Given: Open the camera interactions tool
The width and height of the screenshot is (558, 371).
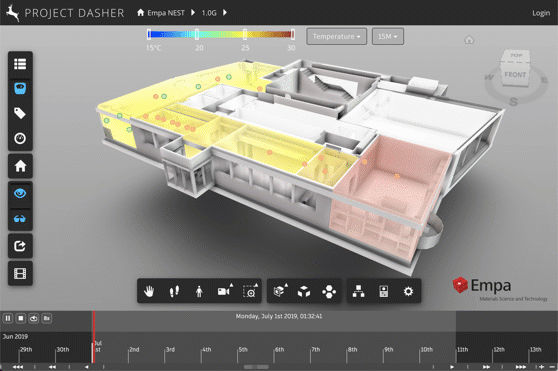Looking at the screenshot, I should point(225,291).
